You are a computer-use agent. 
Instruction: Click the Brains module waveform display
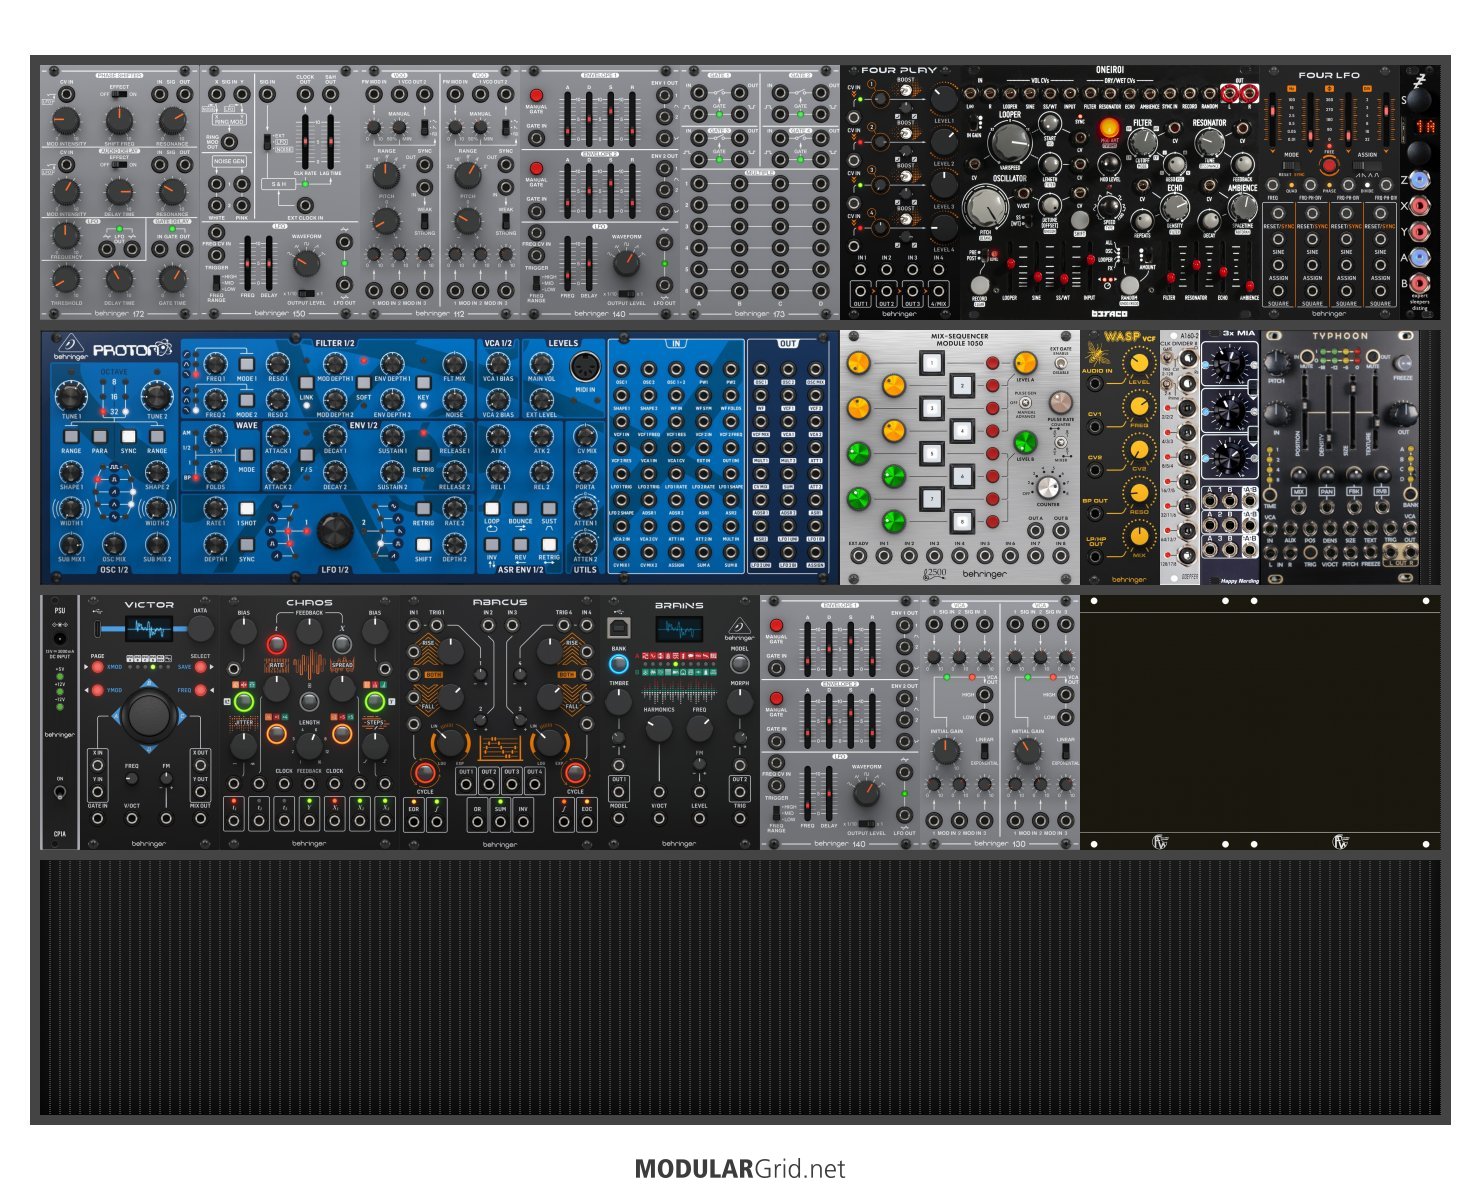tap(679, 630)
